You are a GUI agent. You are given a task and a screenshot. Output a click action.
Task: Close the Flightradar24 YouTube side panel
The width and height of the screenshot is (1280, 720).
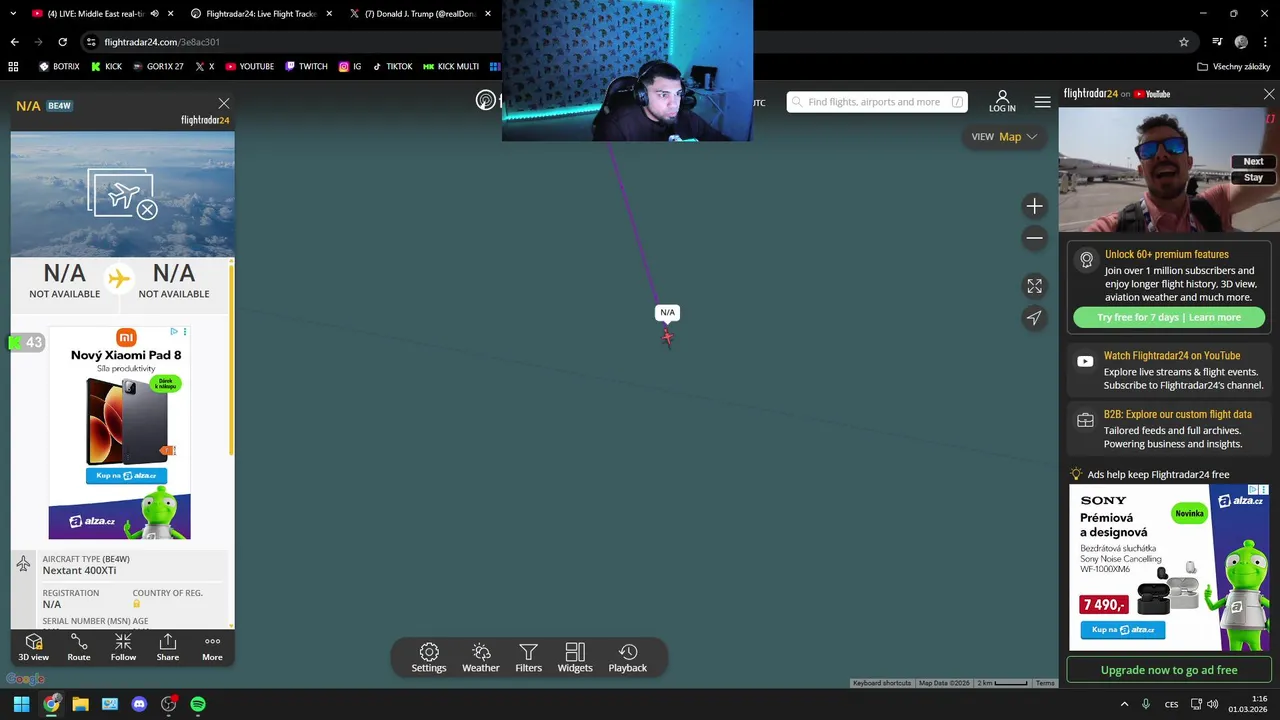click(x=1269, y=94)
